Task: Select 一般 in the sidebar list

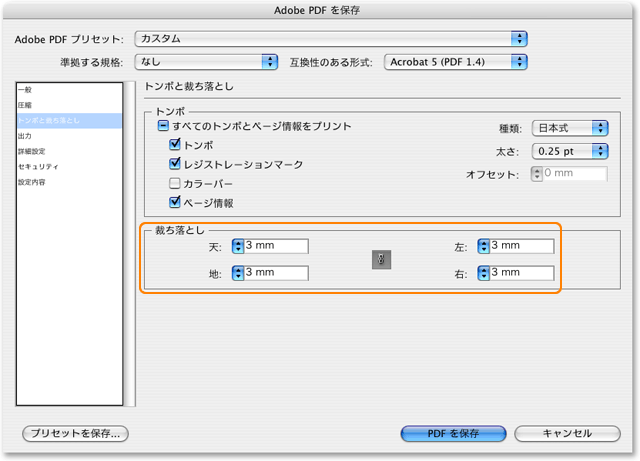Action: [24, 90]
